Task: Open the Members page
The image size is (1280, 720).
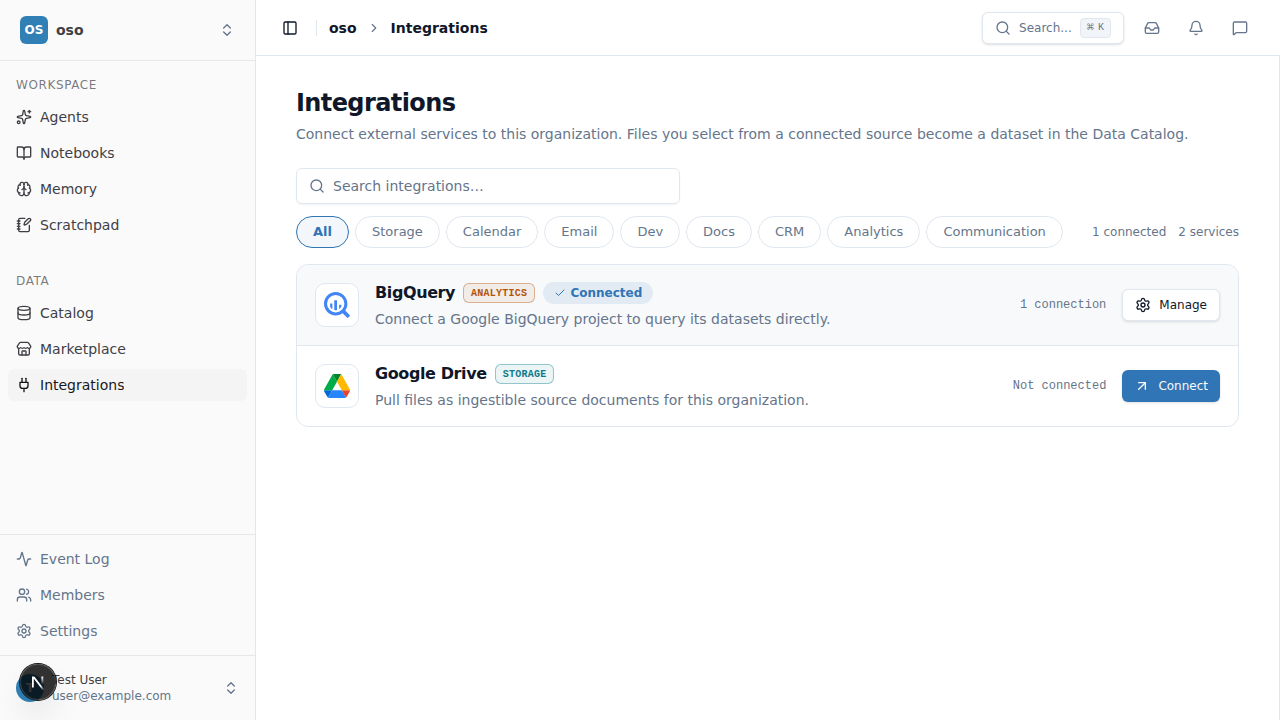Action: 127,595
